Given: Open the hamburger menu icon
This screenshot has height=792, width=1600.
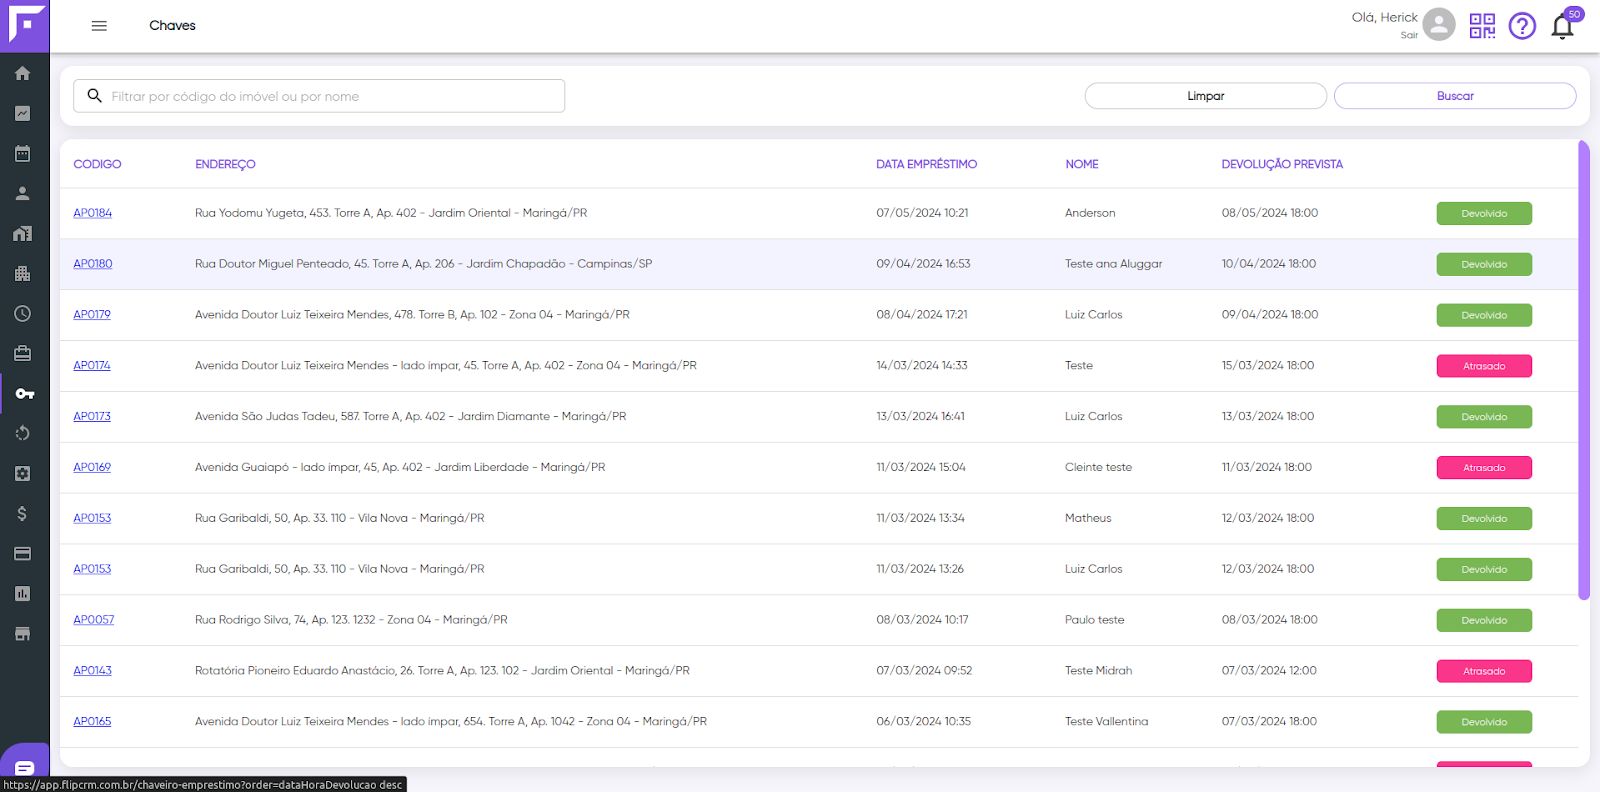Looking at the screenshot, I should point(99,26).
